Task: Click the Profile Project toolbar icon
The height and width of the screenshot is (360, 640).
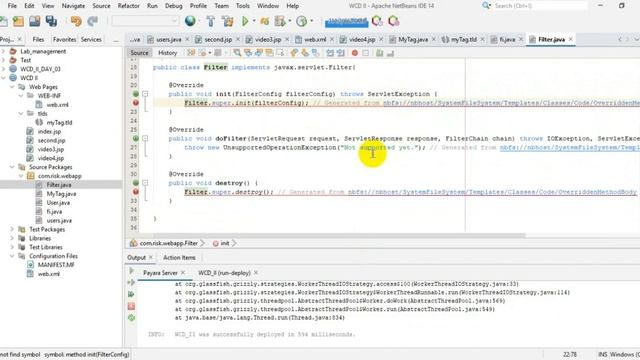Action: click(280, 21)
